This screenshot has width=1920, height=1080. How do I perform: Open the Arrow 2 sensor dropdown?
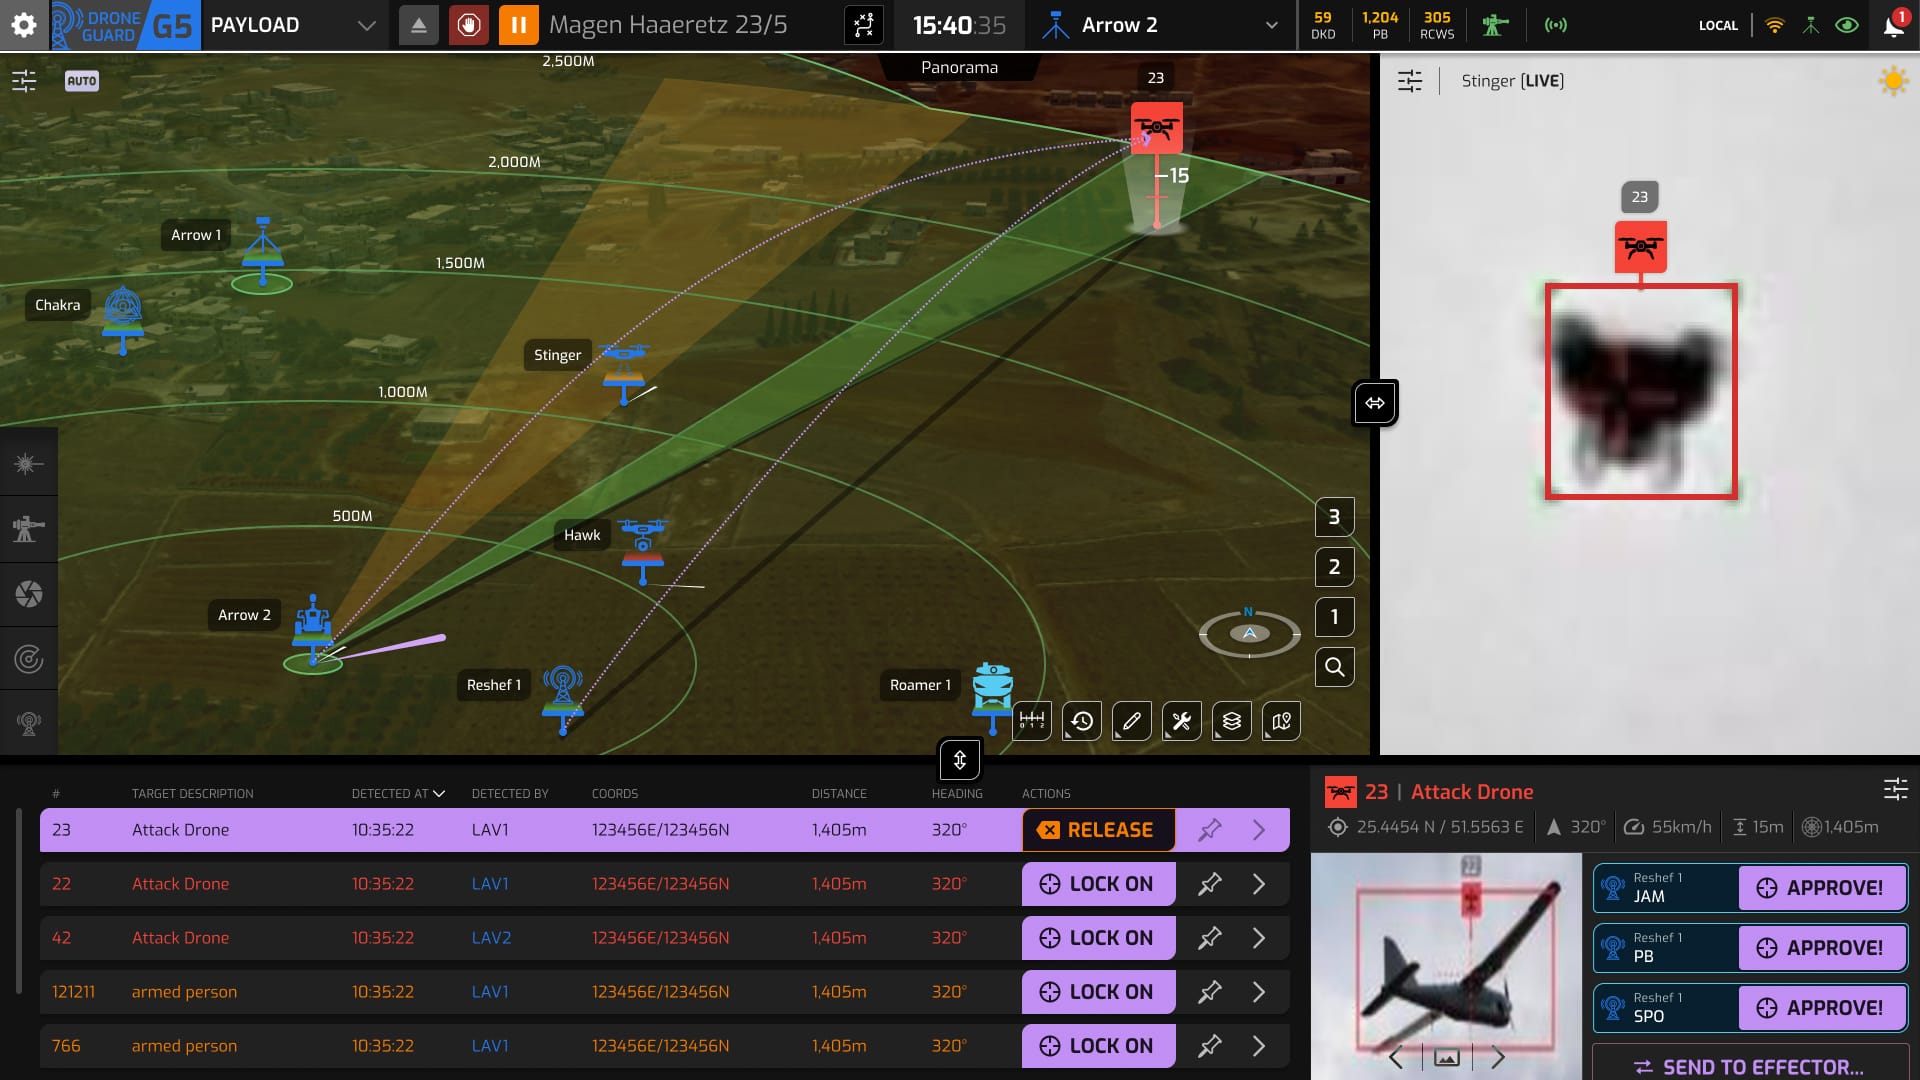(x=1271, y=26)
